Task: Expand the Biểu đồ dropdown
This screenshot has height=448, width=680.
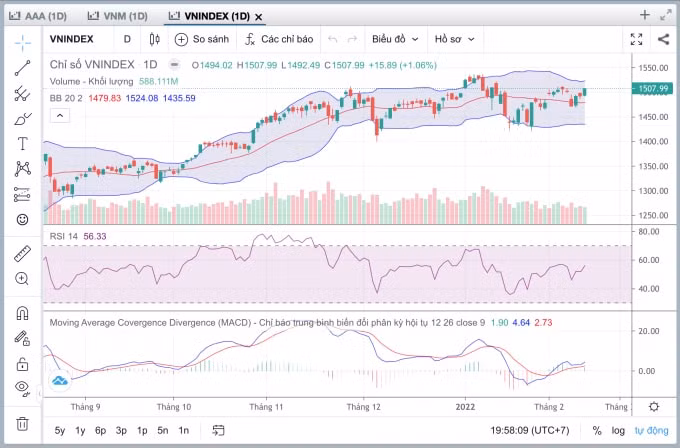Action: tap(395, 39)
